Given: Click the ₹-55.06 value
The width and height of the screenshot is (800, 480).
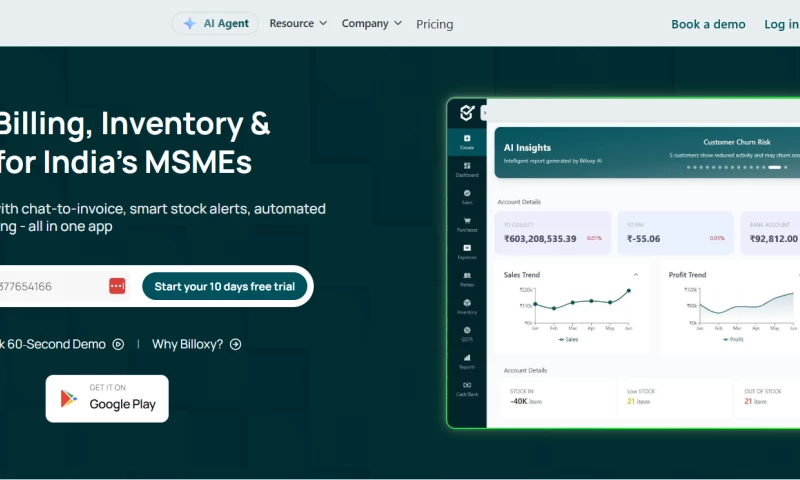Looking at the screenshot, I should tap(643, 239).
